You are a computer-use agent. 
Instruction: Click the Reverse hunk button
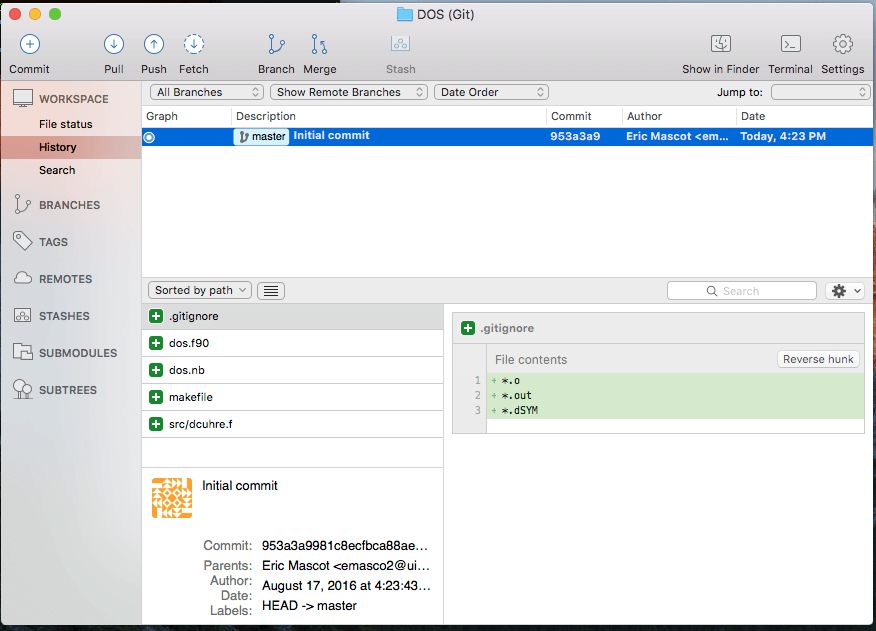[x=818, y=359]
